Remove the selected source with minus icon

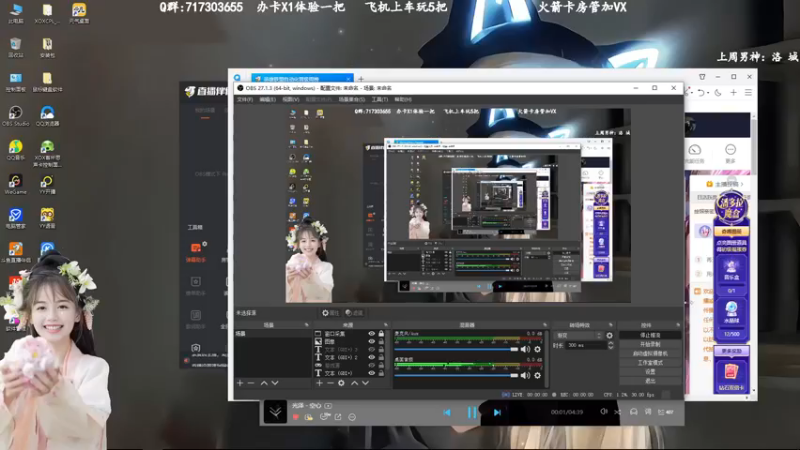(330, 383)
